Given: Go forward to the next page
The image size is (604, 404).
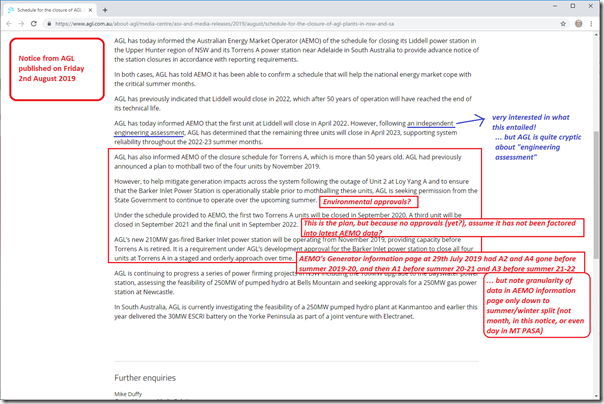Looking at the screenshot, I should 22,24.
